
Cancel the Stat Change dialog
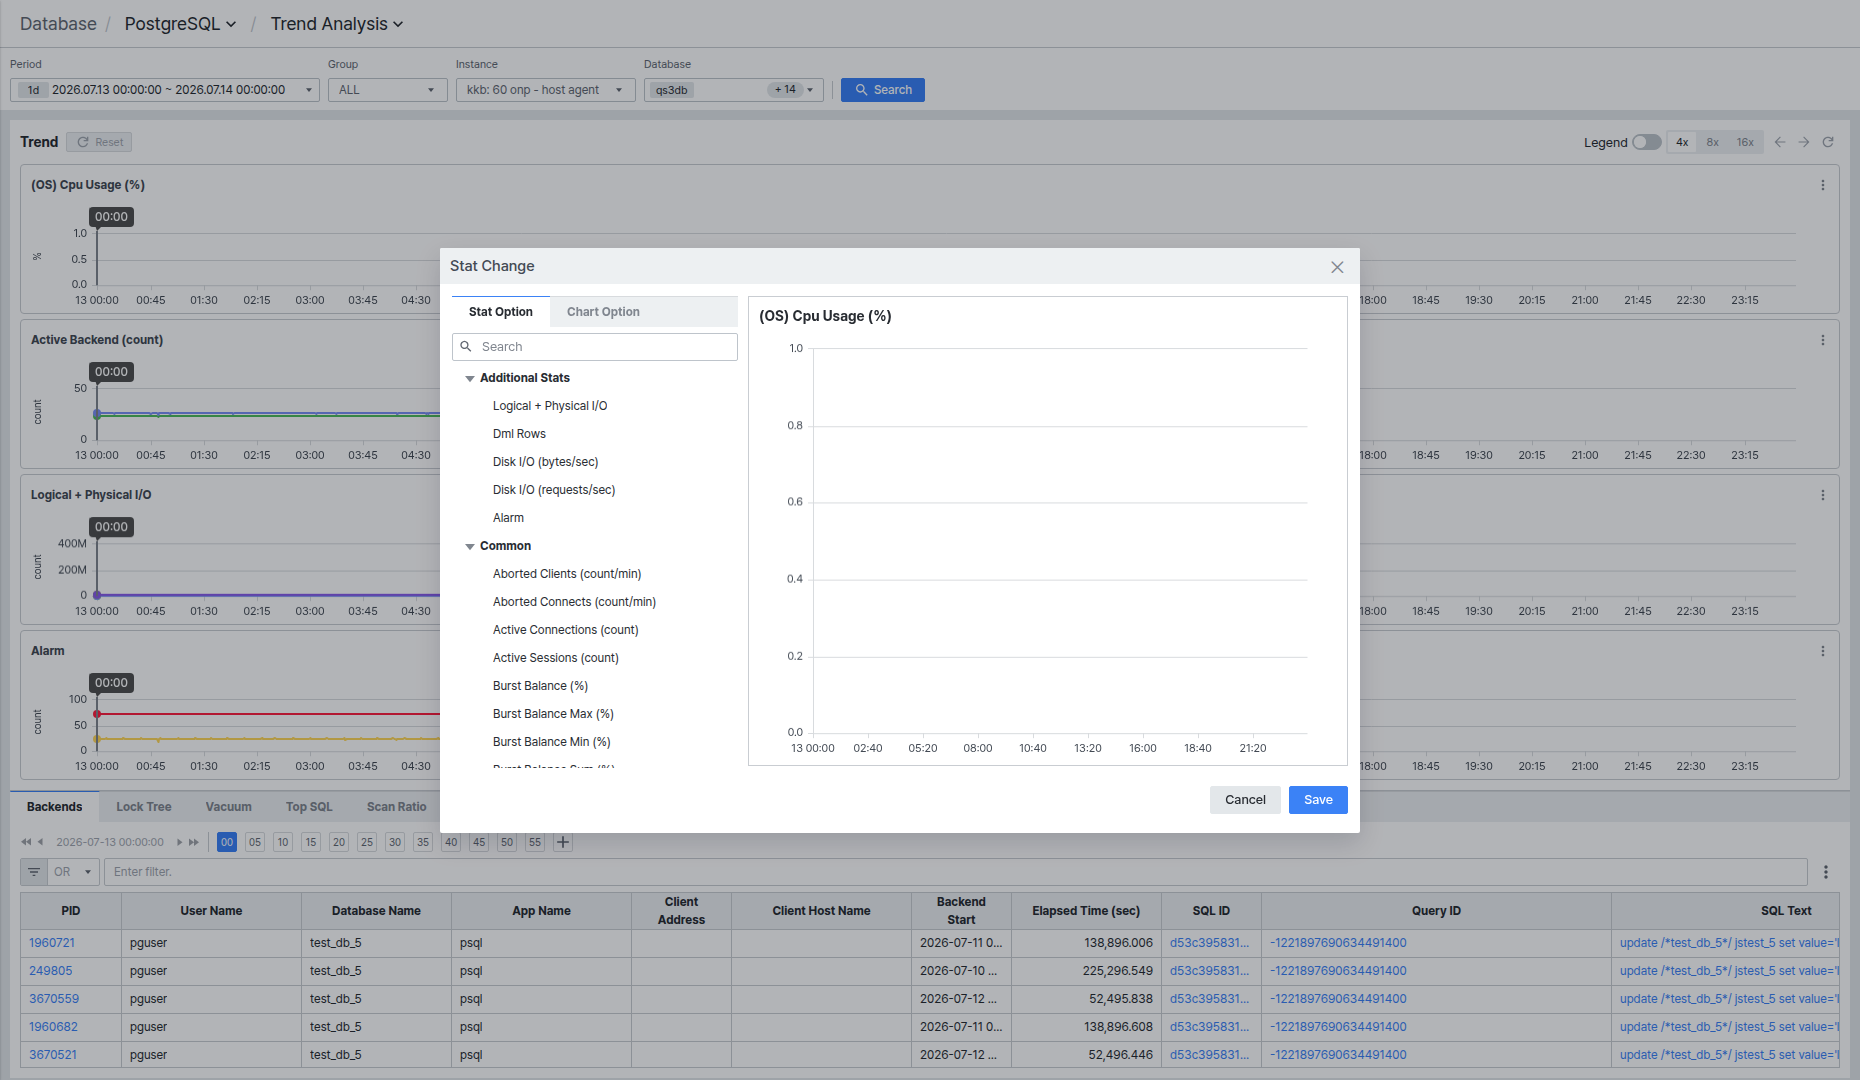[1245, 800]
